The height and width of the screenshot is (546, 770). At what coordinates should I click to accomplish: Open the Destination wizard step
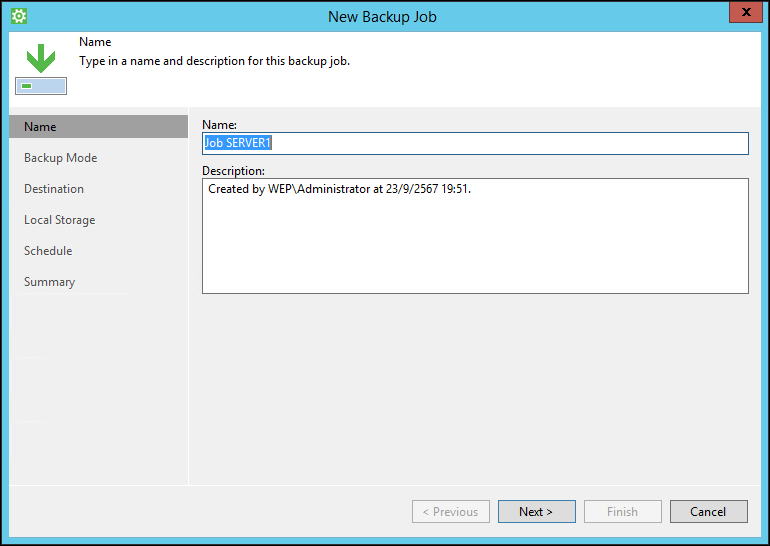click(x=54, y=189)
